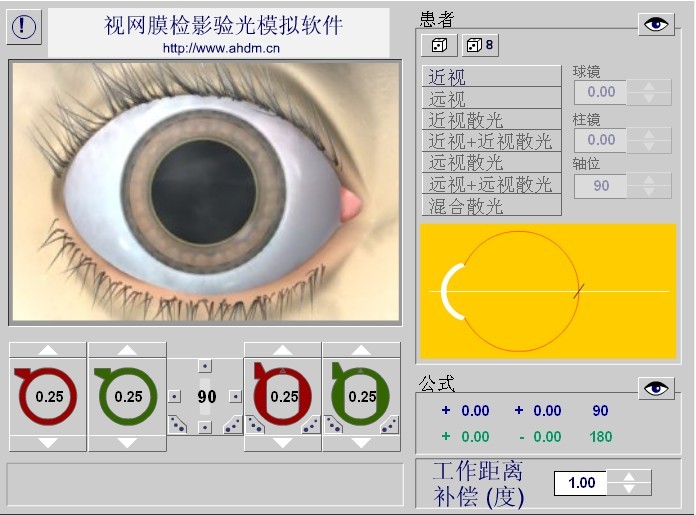
Task: Click the right red 0.25 cylinder lens
Action: coord(282,396)
